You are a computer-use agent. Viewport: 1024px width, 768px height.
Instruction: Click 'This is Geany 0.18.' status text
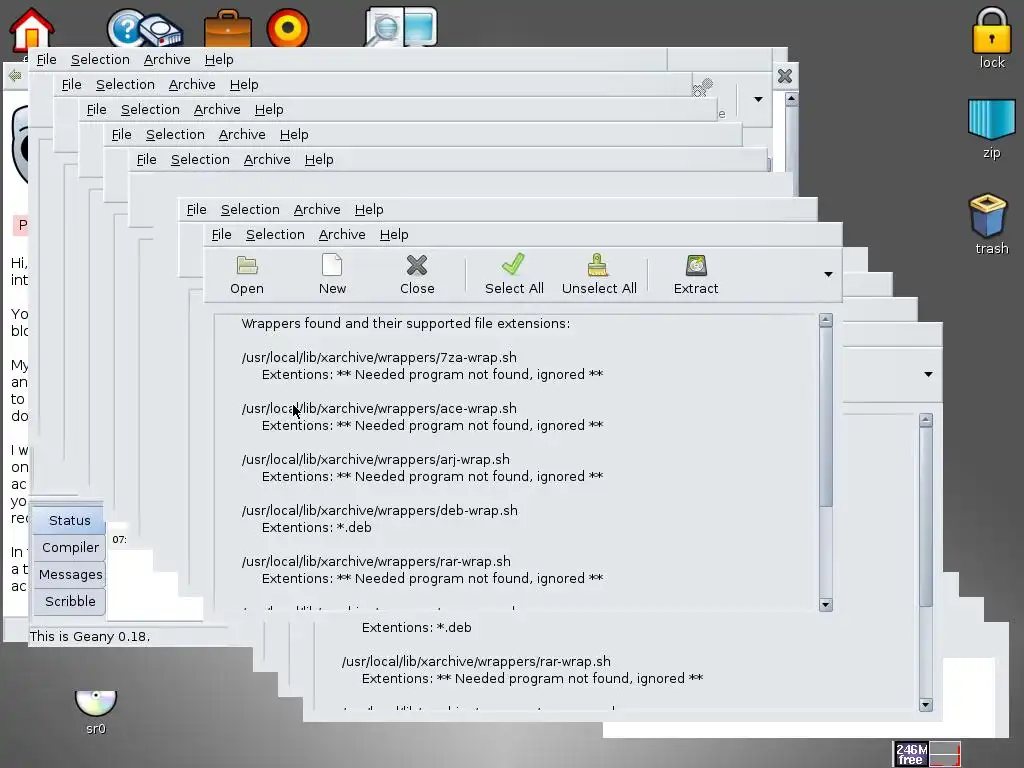tap(89, 636)
